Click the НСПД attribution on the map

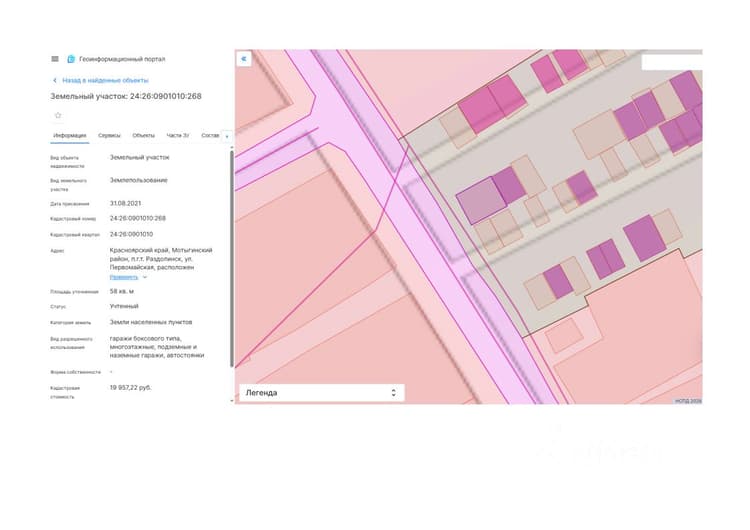tap(688, 401)
